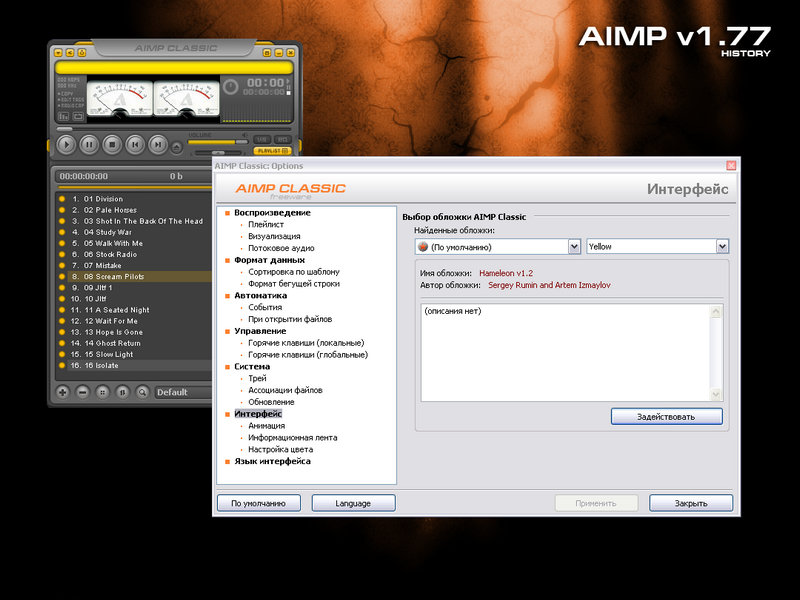The height and width of the screenshot is (600, 800).
Task: Open the found skins dropdown (По умолчанию)
Action: [498, 247]
